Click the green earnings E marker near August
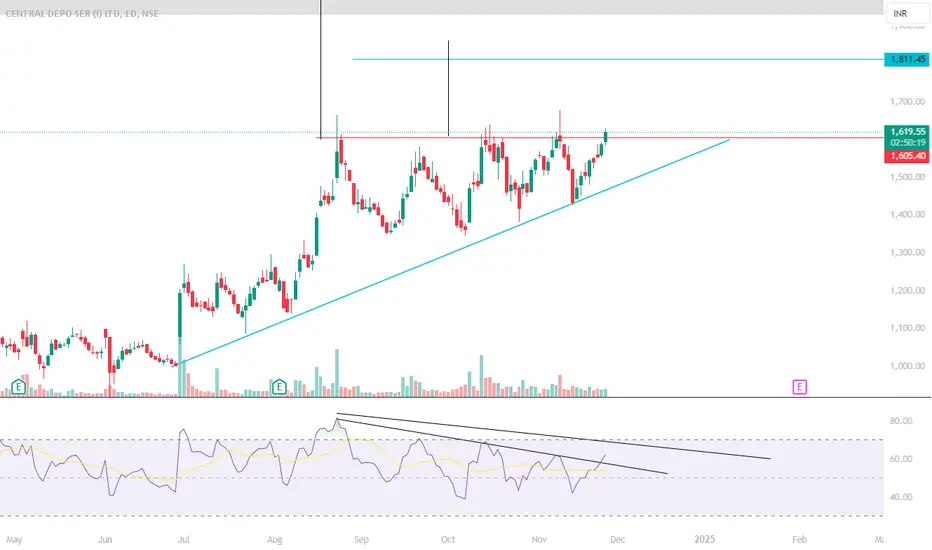Image resolution: width=932 pixels, height=550 pixels. pyautogui.click(x=279, y=387)
